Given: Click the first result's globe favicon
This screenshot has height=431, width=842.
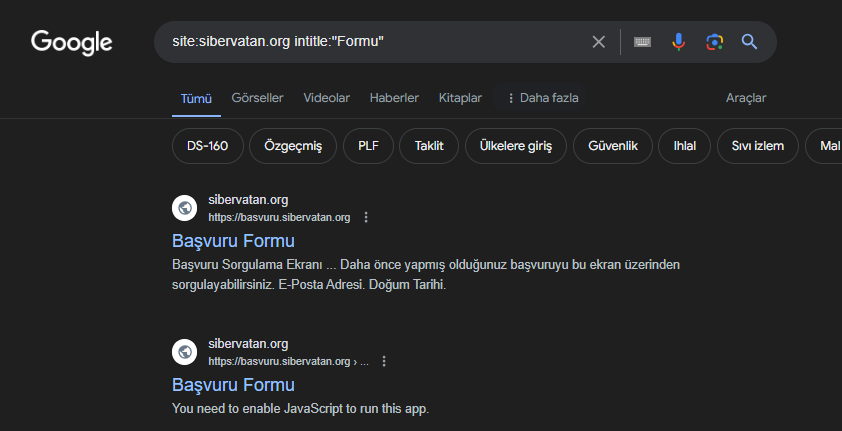Looking at the screenshot, I should click(184, 208).
